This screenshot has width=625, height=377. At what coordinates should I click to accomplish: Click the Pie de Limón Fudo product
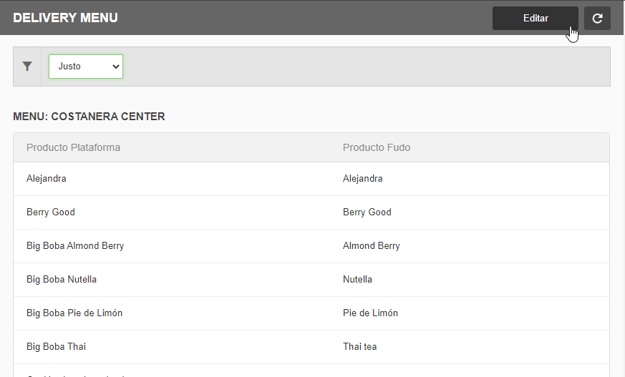pyautogui.click(x=370, y=313)
